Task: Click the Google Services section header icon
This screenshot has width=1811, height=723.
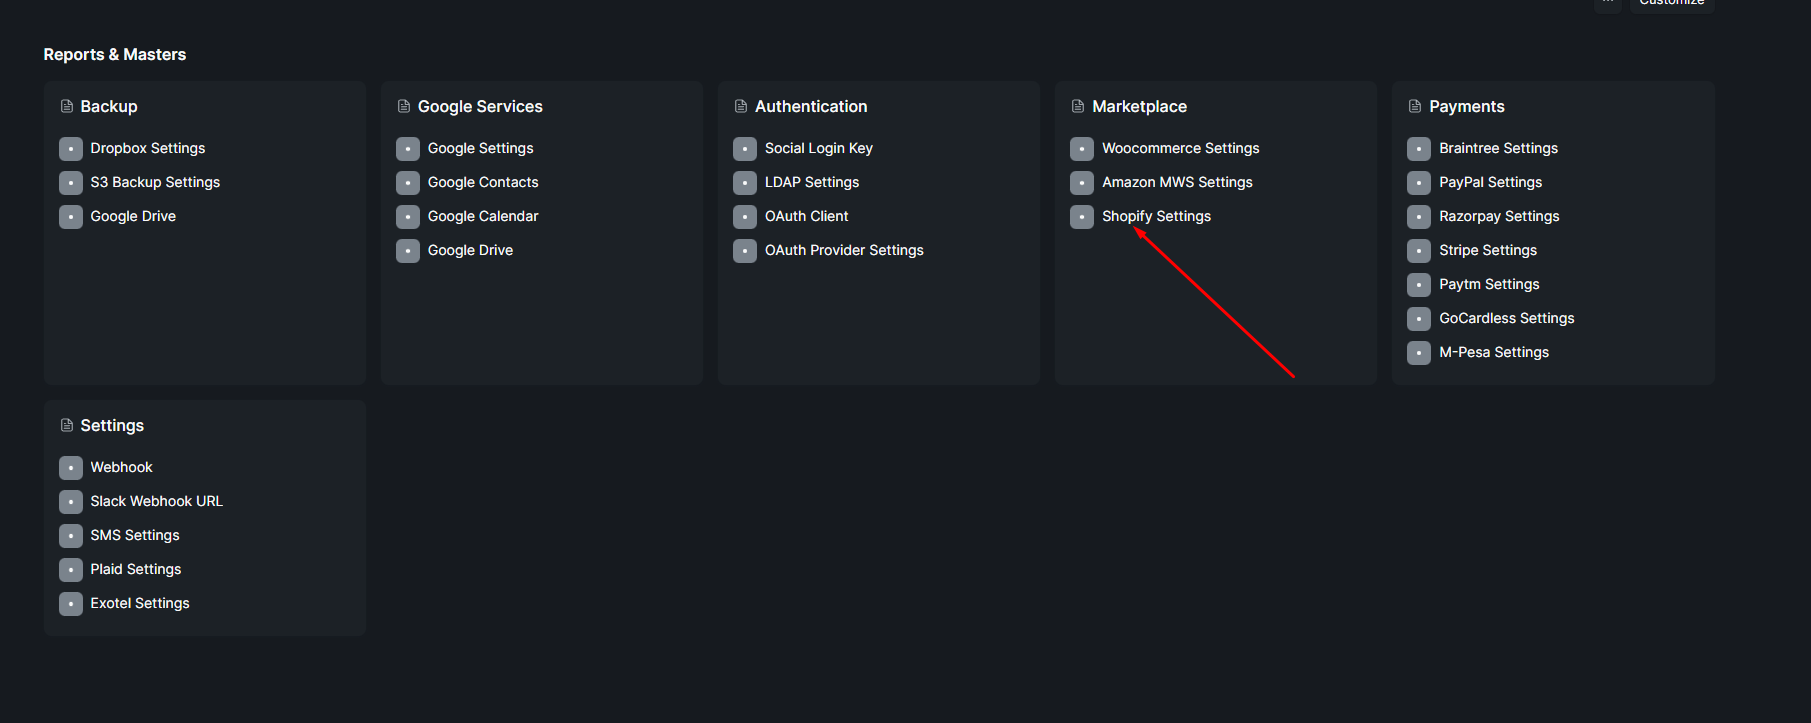Action: coord(404,105)
